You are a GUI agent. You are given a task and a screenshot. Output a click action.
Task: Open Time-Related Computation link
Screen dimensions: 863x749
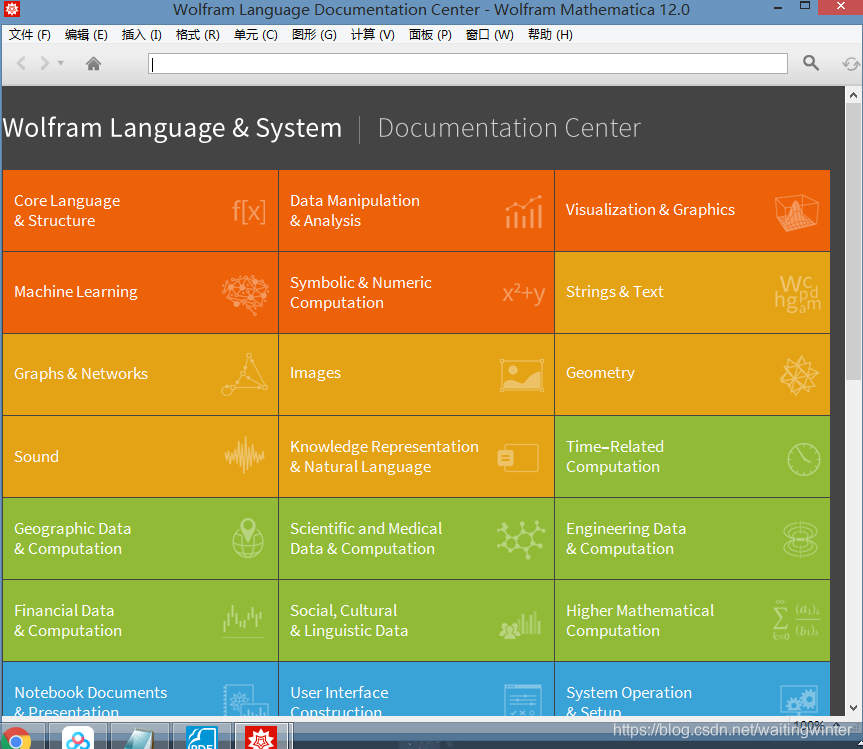[x=615, y=456]
